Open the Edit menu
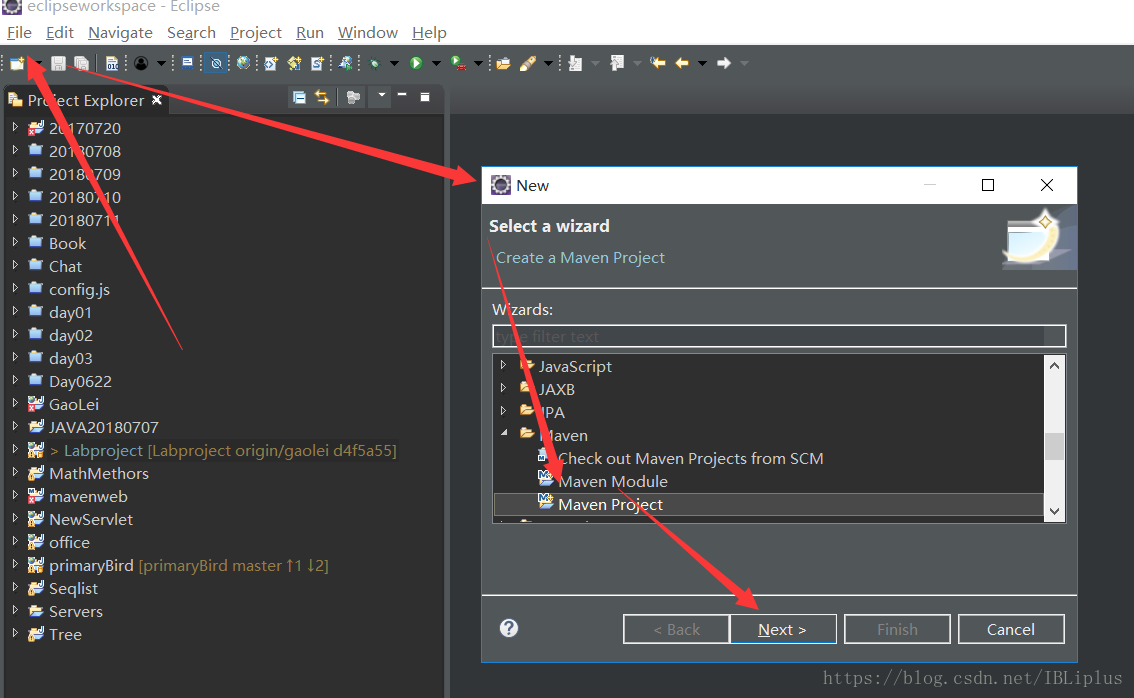Image resolution: width=1134 pixels, height=698 pixels. pos(60,33)
